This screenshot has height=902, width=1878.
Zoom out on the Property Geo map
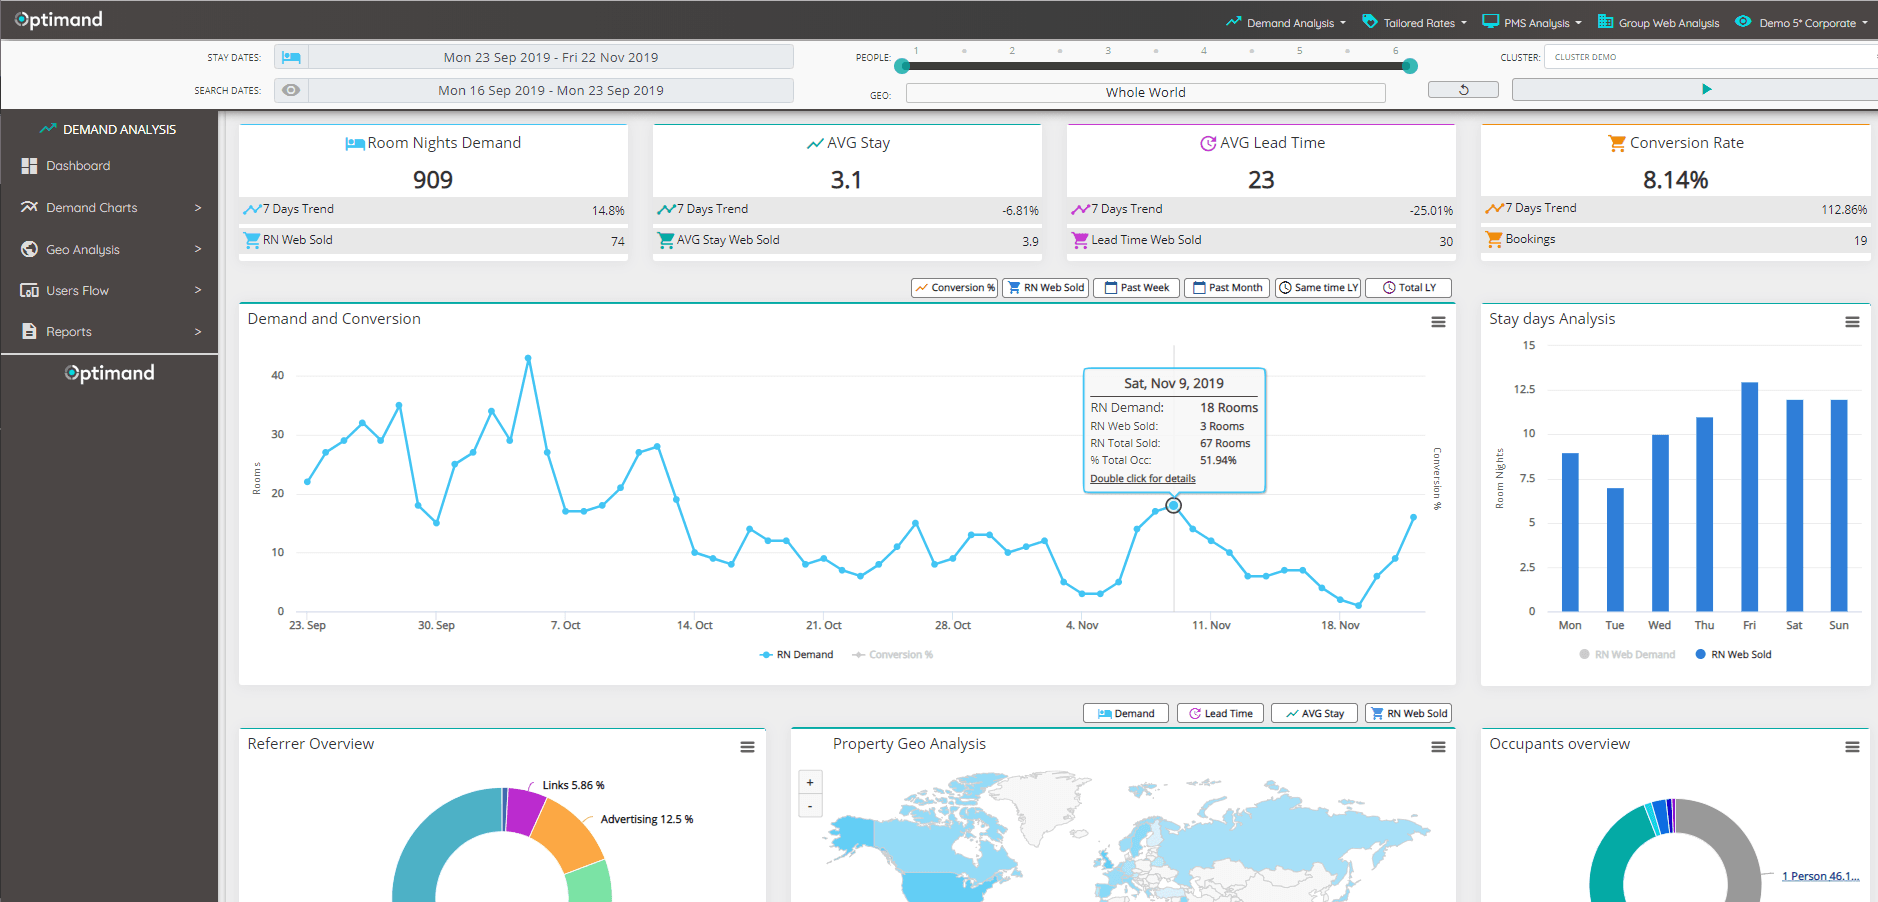(810, 806)
